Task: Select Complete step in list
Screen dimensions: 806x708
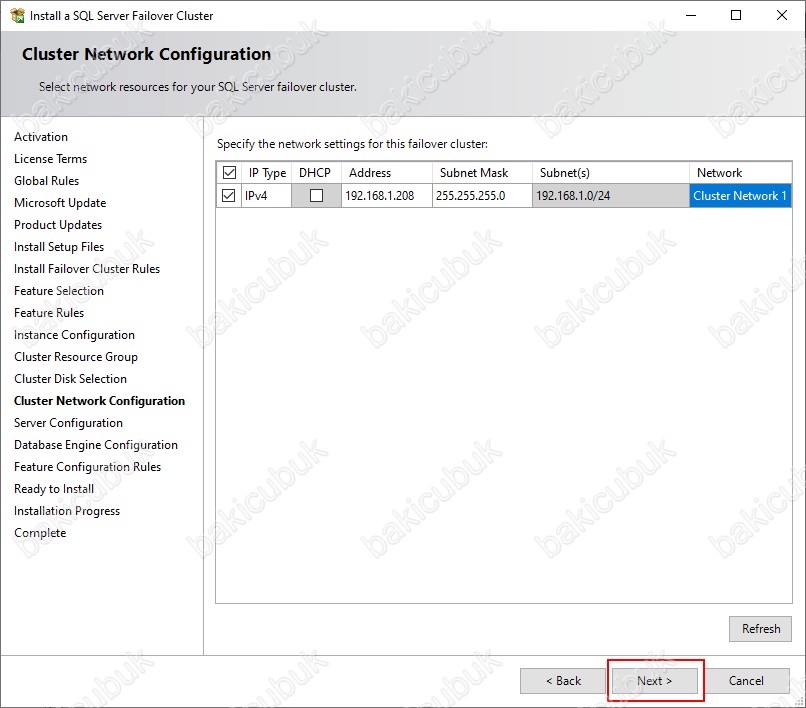Action: [40, 533]
